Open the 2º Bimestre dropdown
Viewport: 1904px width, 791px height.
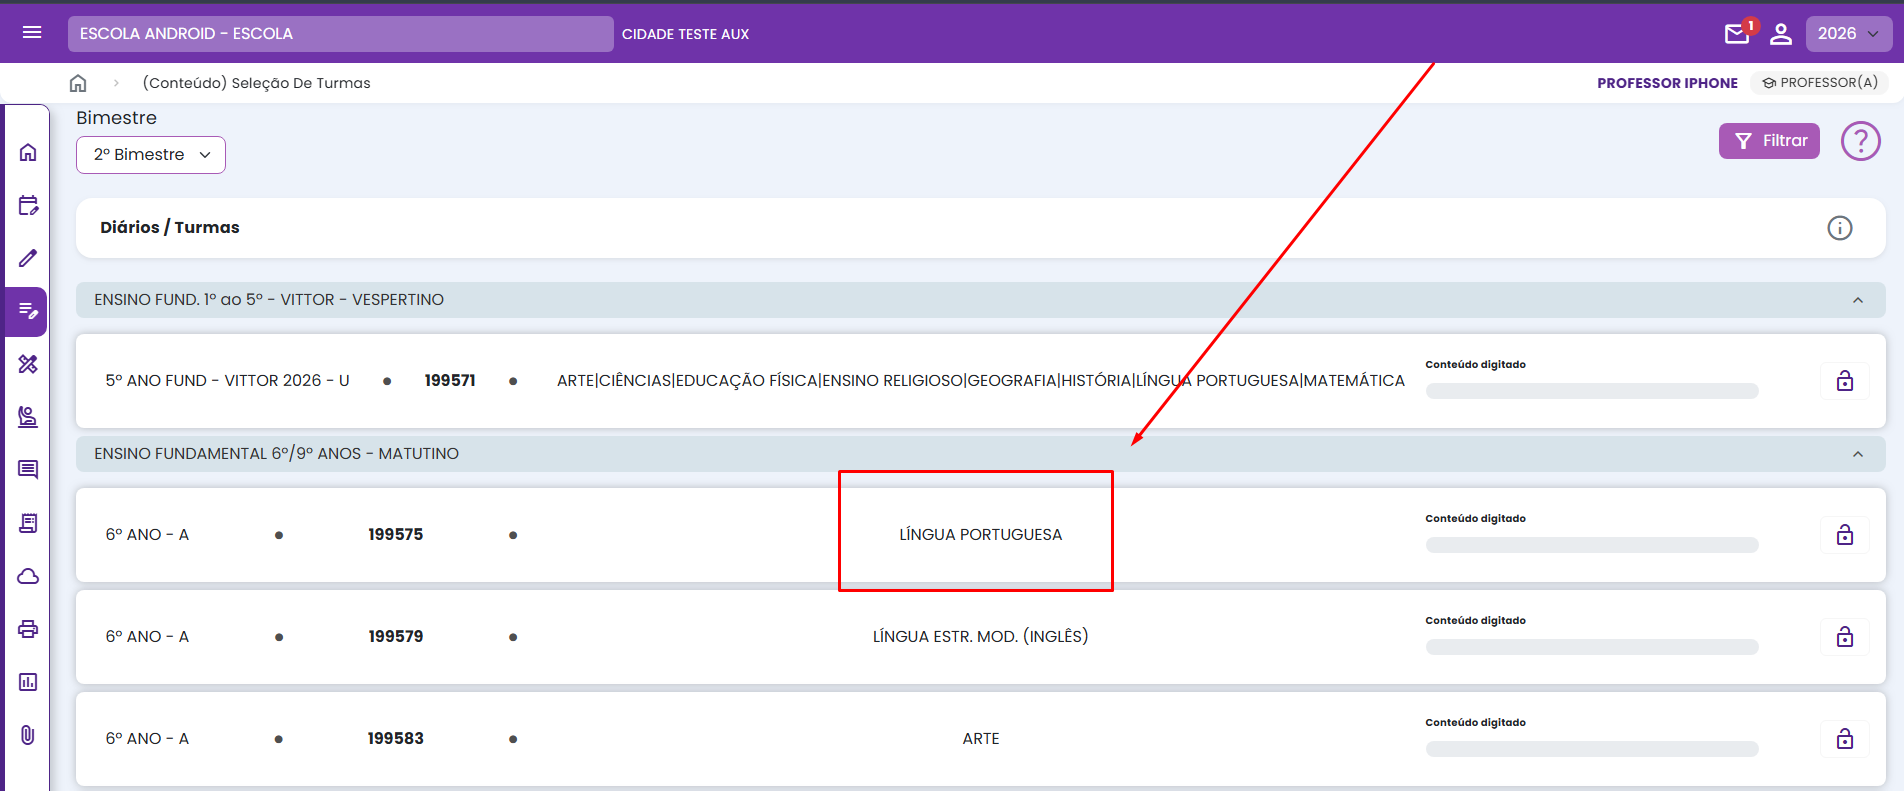[x=151, y=155]
